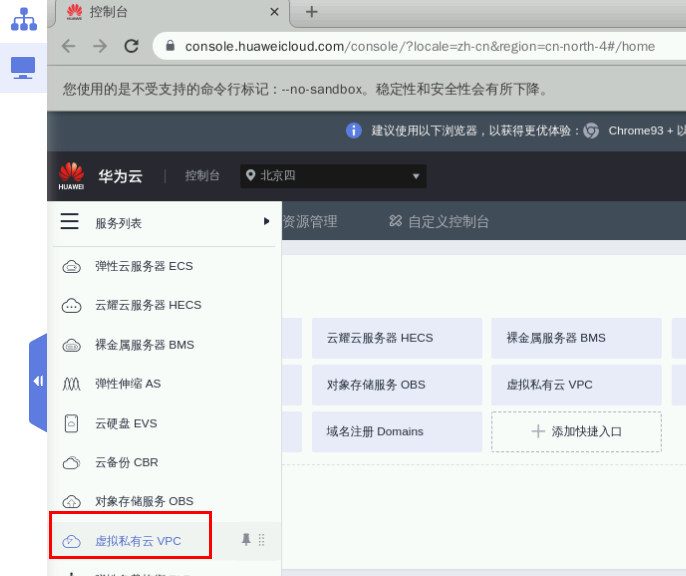The image size is (686, 576).
Task: Select the desktop monitor sidebar icon
Action: click(x=23, y=68)
